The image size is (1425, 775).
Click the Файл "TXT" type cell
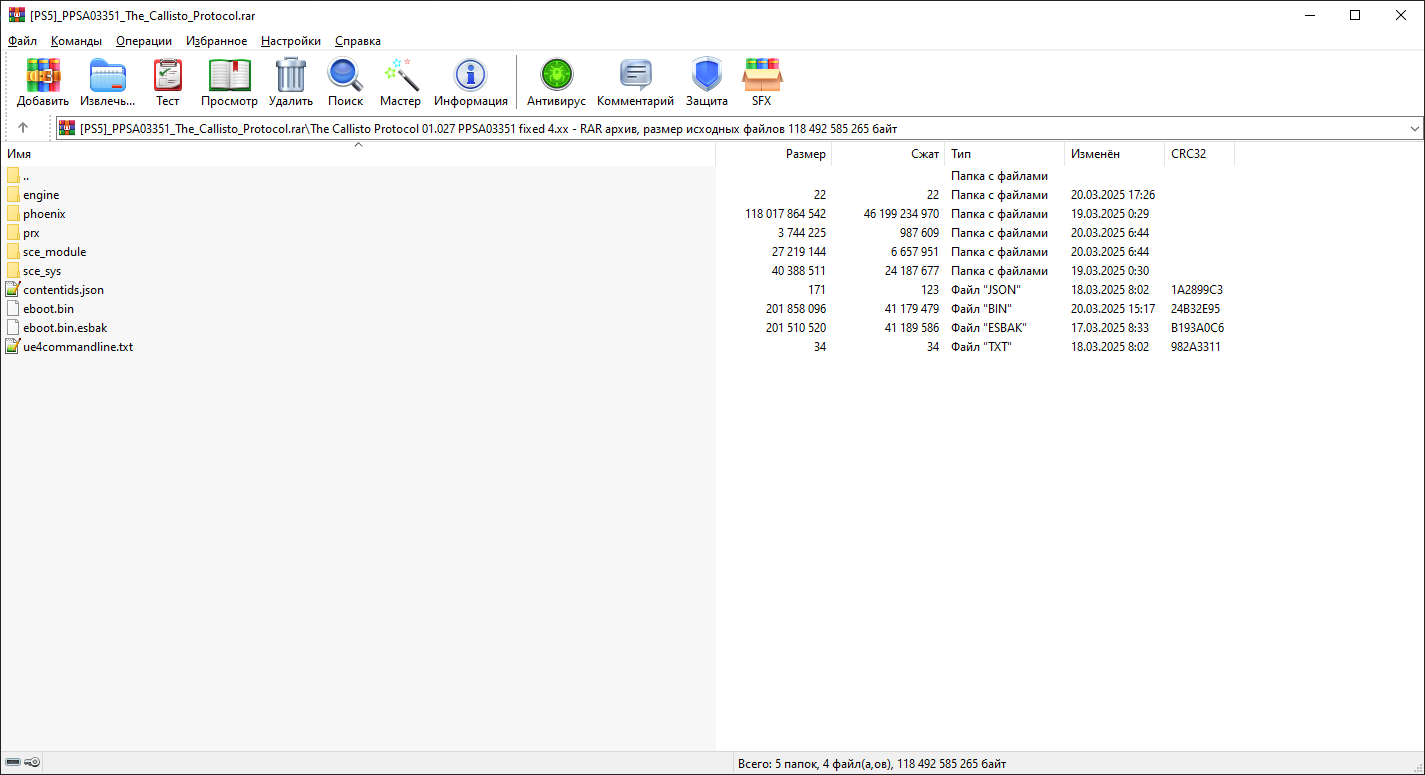[x=981, y=347]
